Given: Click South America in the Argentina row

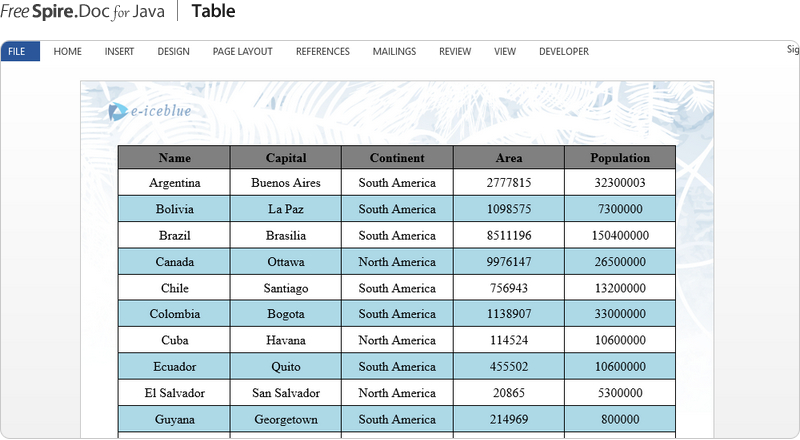Looking at the screenshot, I should coord(397,183).
